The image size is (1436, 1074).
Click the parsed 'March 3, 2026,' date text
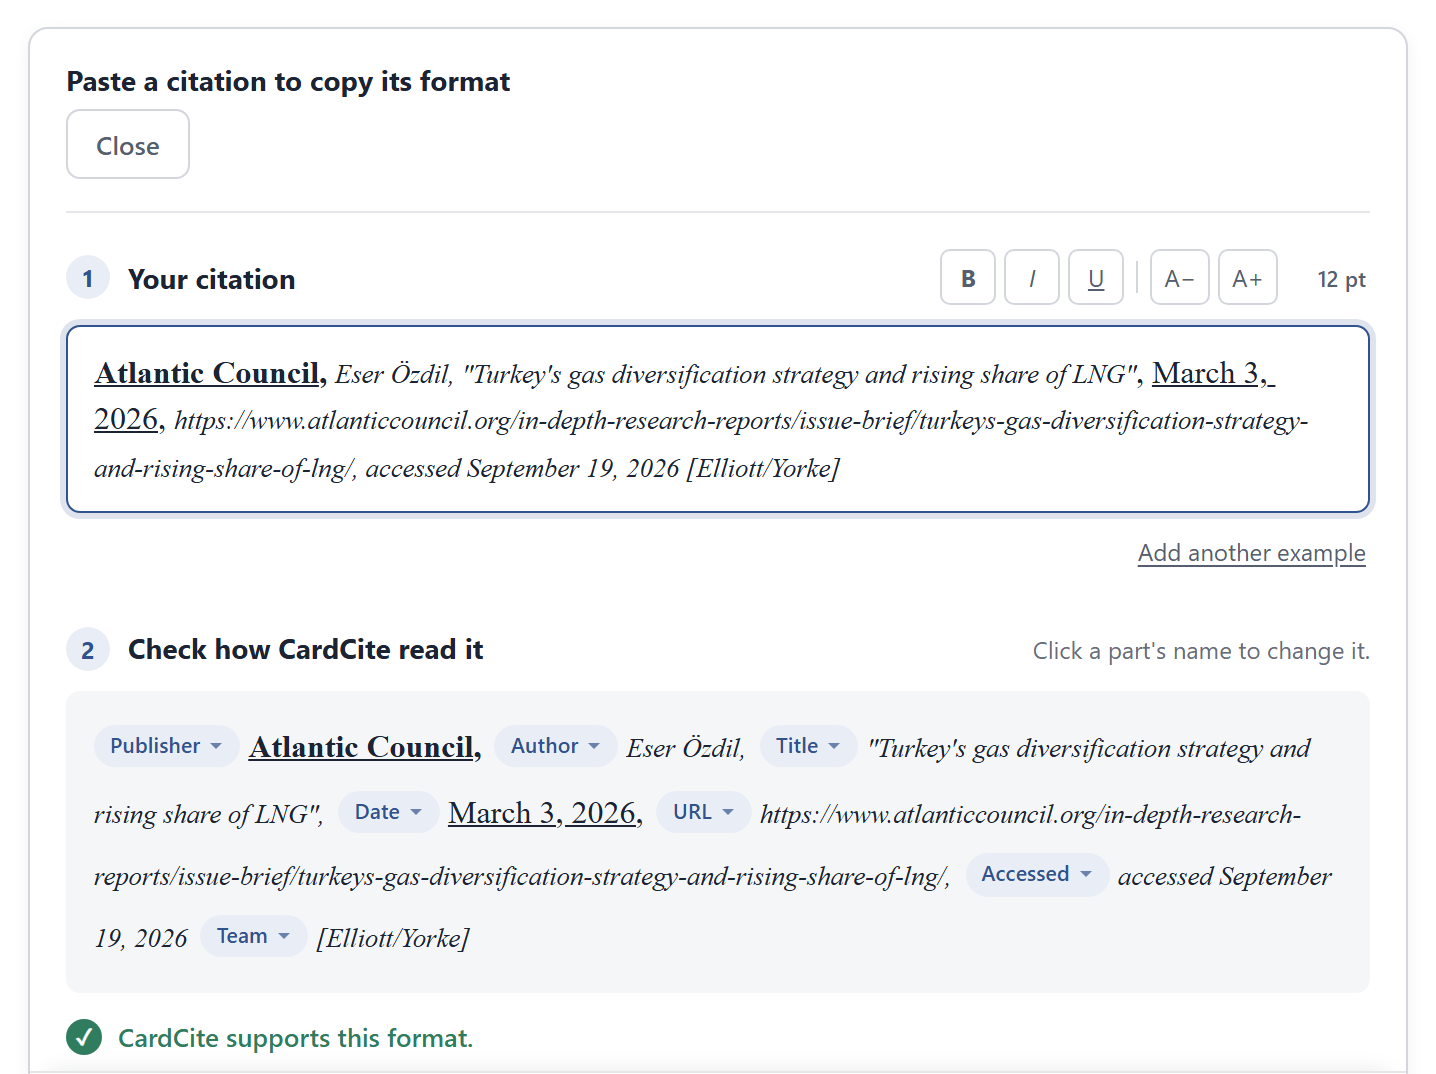pyautogui.click(x=545, y=813)
